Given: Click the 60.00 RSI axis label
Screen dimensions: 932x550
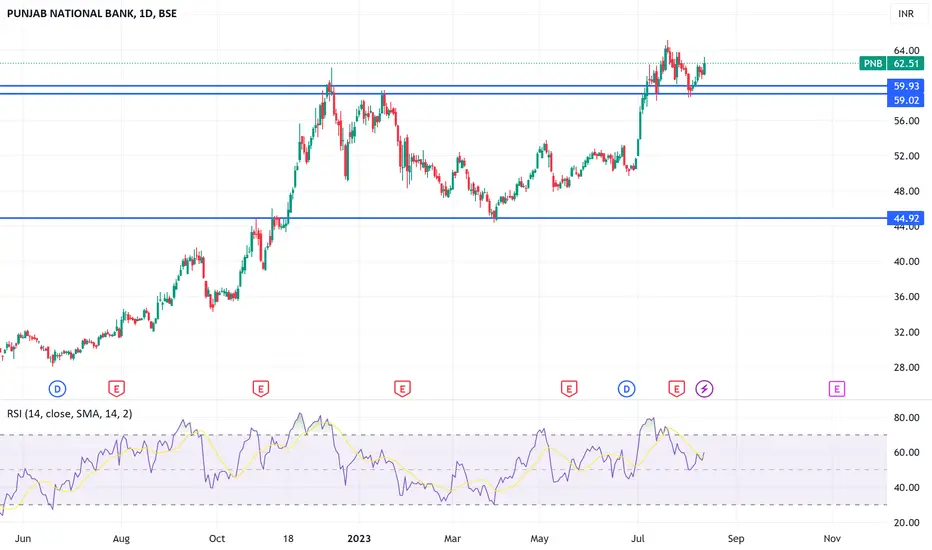Looking at the screenshot, I should pos(906,452).
